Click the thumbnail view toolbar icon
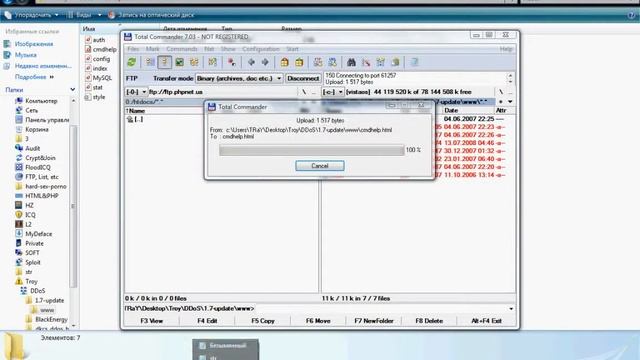 click(x=179, y=62)
